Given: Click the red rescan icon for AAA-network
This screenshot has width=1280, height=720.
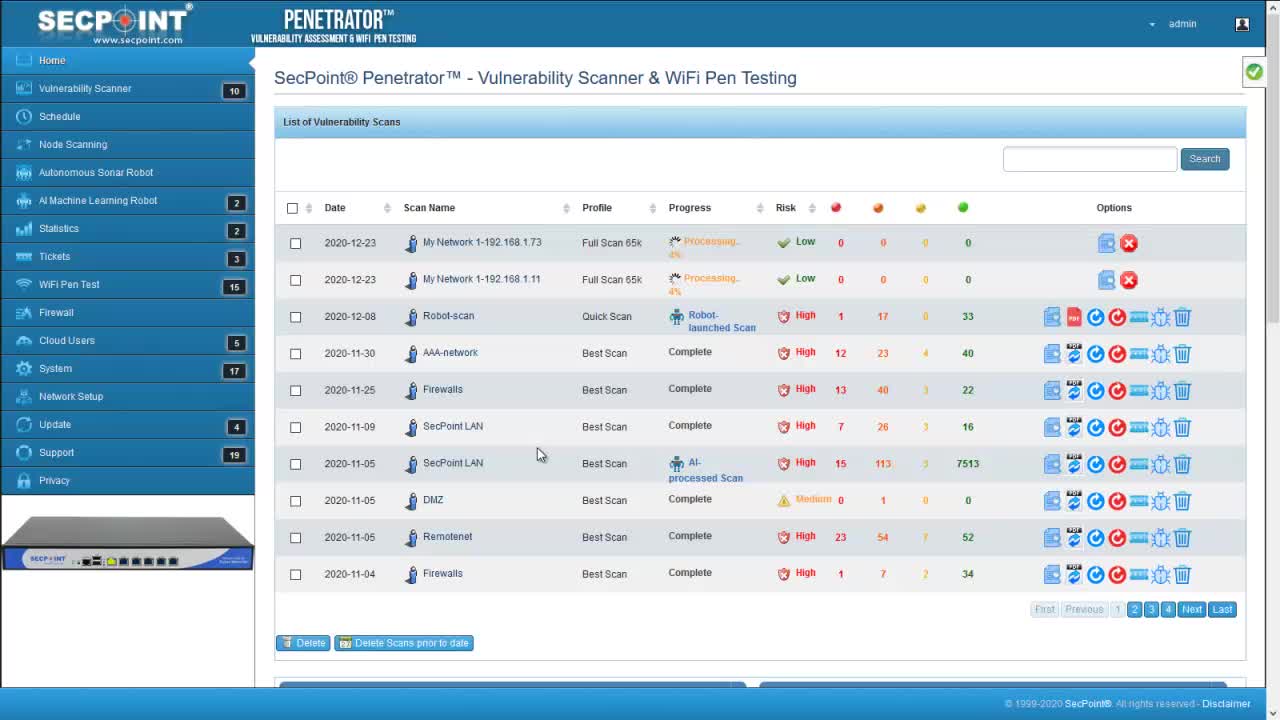Looking at the screenshot, I should tap(1117, 354).
